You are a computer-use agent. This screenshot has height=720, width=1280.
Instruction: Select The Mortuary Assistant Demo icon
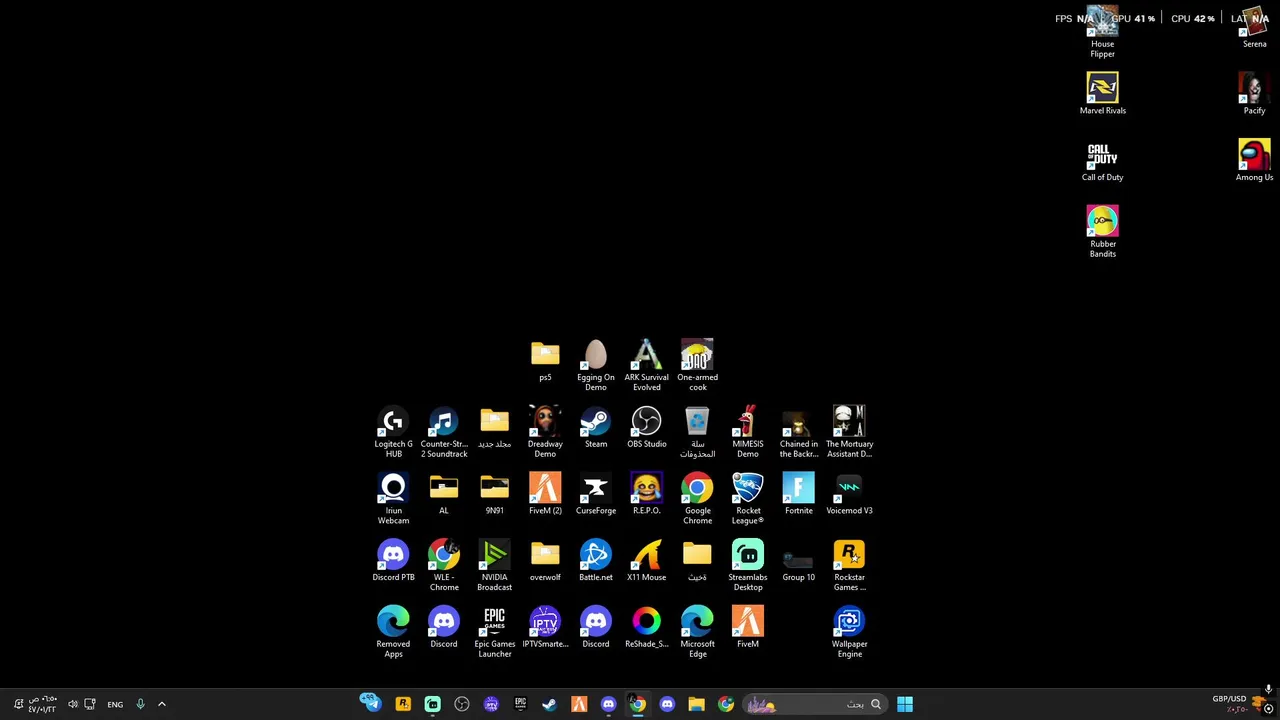pyautogui.click(x=849, y=432)
